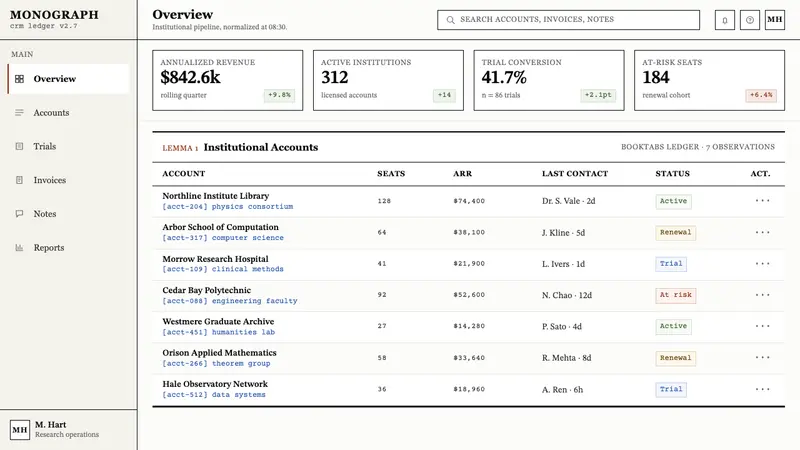Screen dimensions: 800x450
Task: Click the [acct-266] theorem group tag
Action: coord(216,364)
